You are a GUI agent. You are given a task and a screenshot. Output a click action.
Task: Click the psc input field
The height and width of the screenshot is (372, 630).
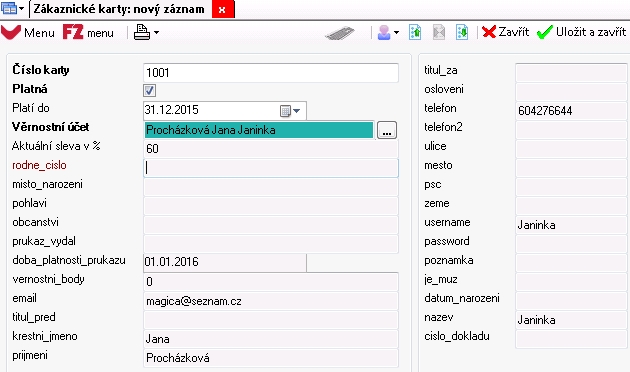click(x=571, y=187)
